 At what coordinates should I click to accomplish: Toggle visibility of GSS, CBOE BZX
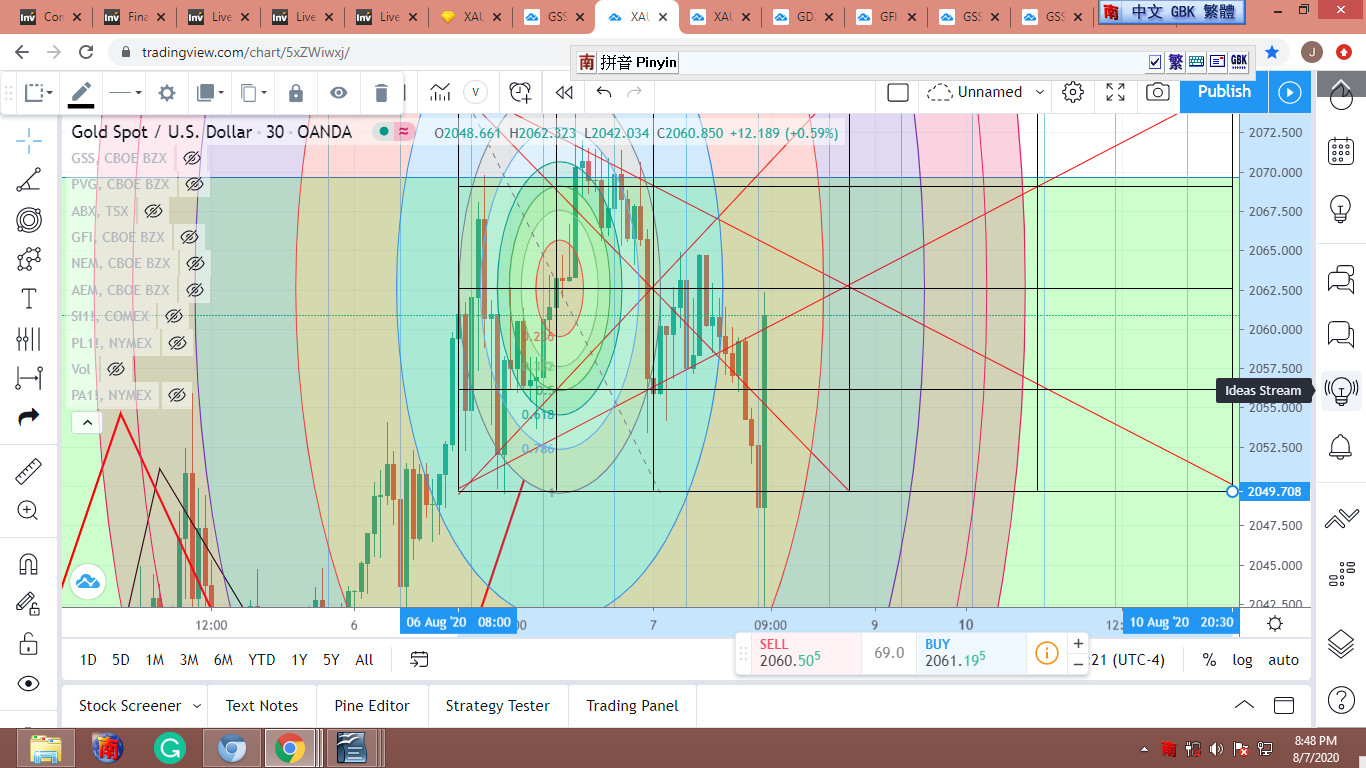click(191, 158)
